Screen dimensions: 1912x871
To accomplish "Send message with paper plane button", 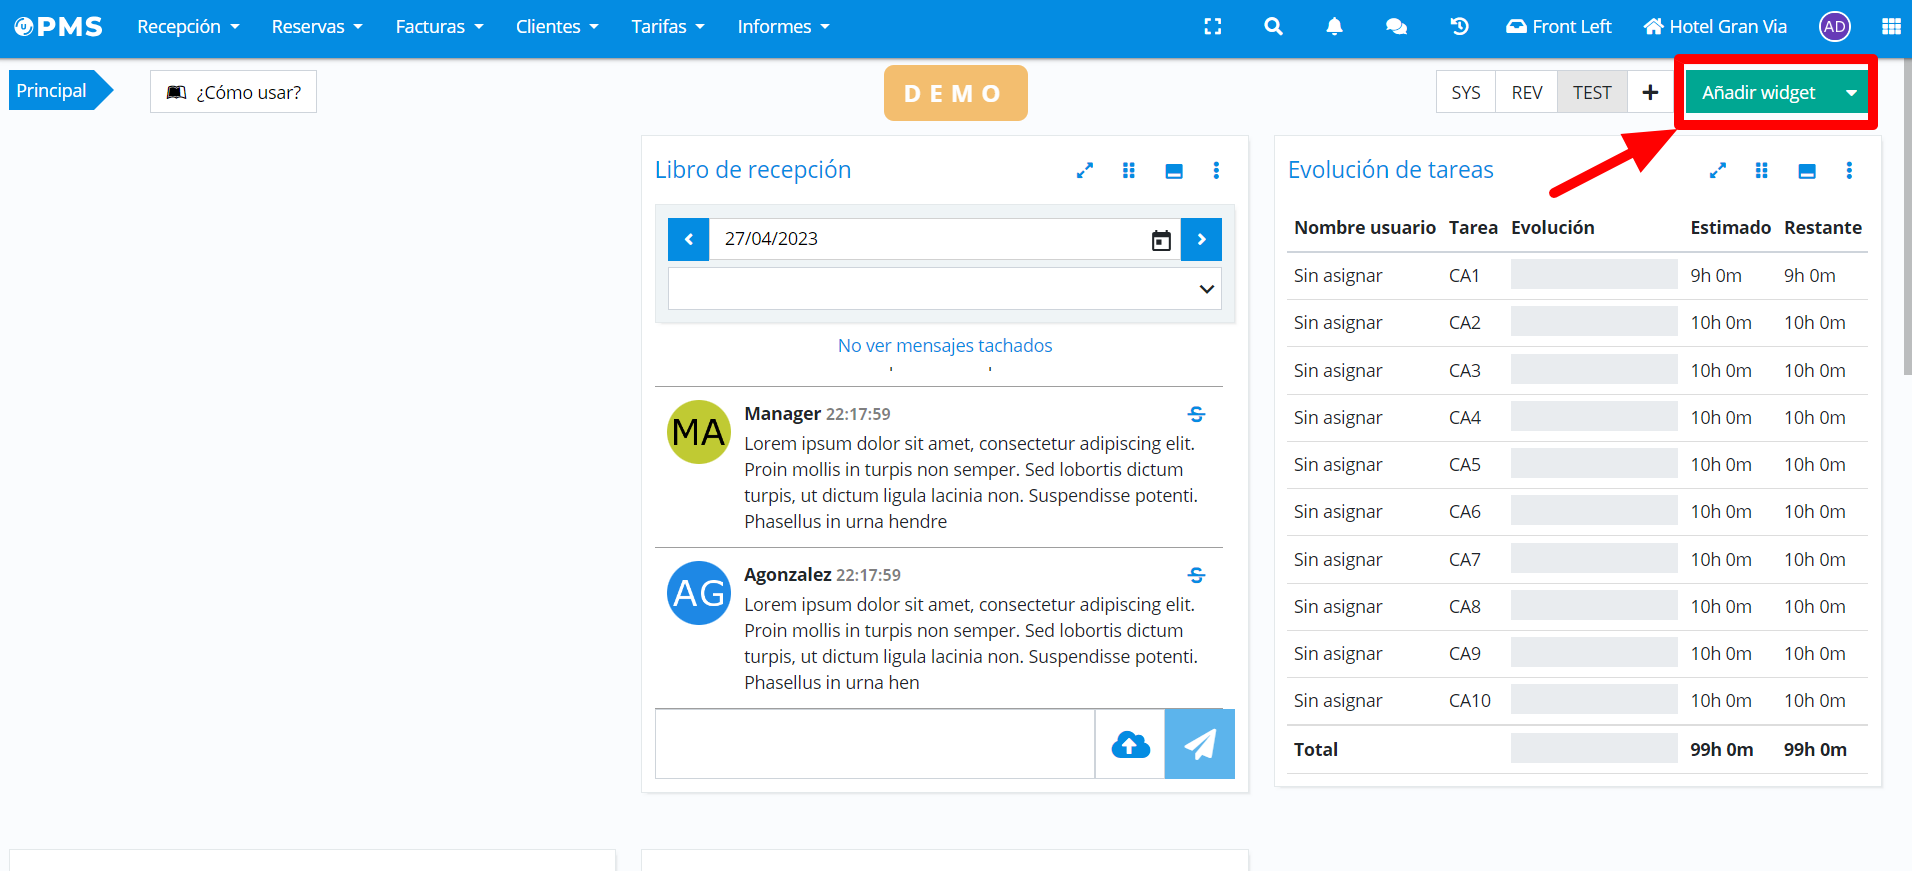I will click(1199, 744).
